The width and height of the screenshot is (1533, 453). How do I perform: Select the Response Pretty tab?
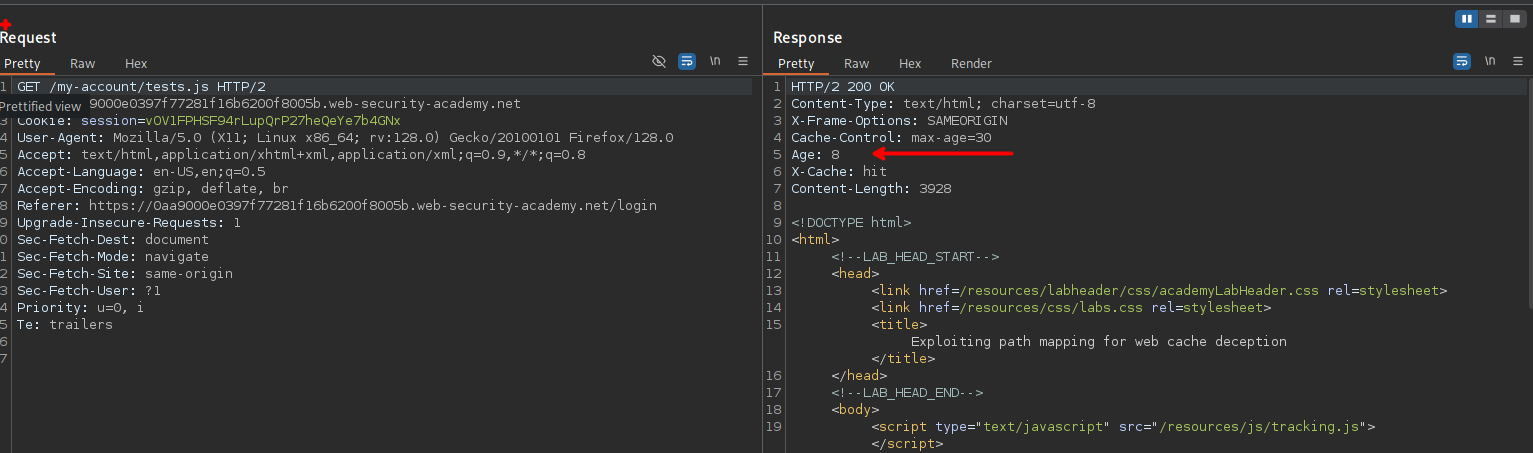coord(796,64)
